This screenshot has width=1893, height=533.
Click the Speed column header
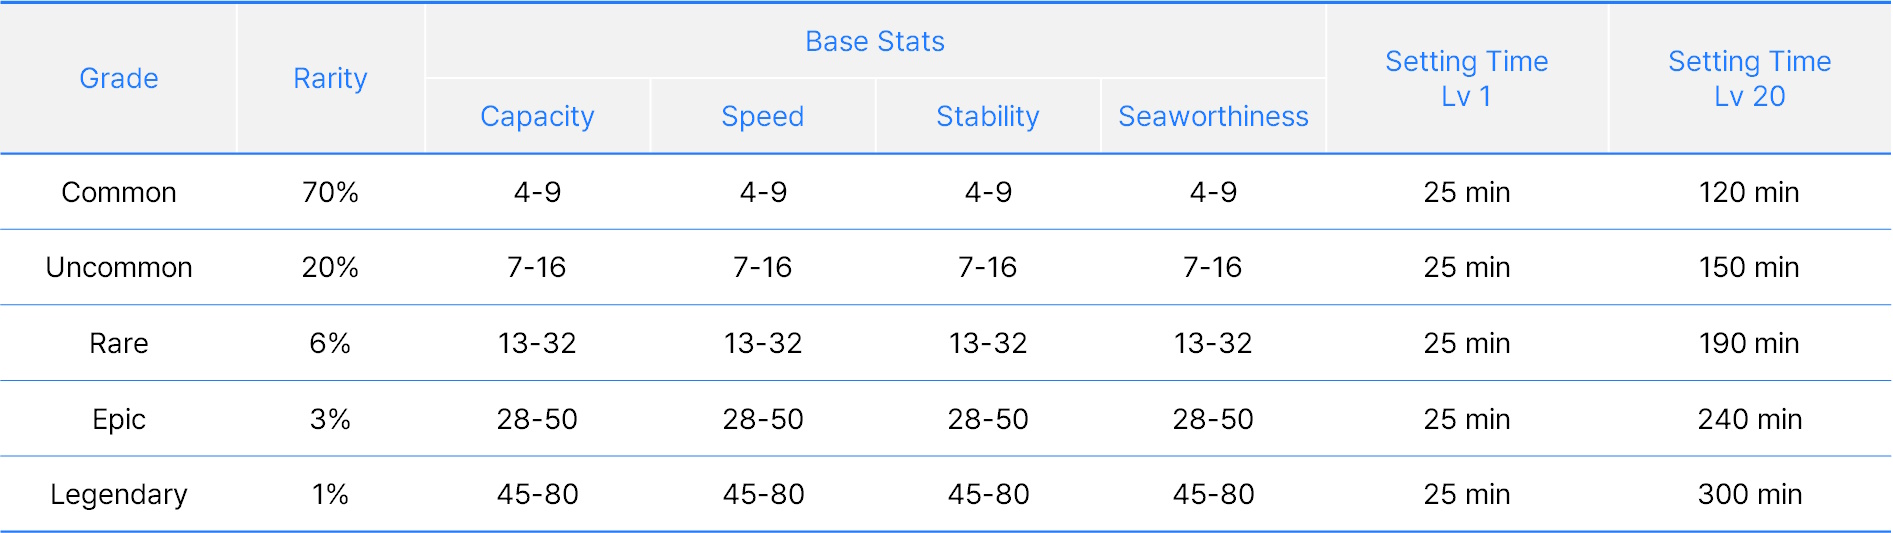(x=762, y=116)
